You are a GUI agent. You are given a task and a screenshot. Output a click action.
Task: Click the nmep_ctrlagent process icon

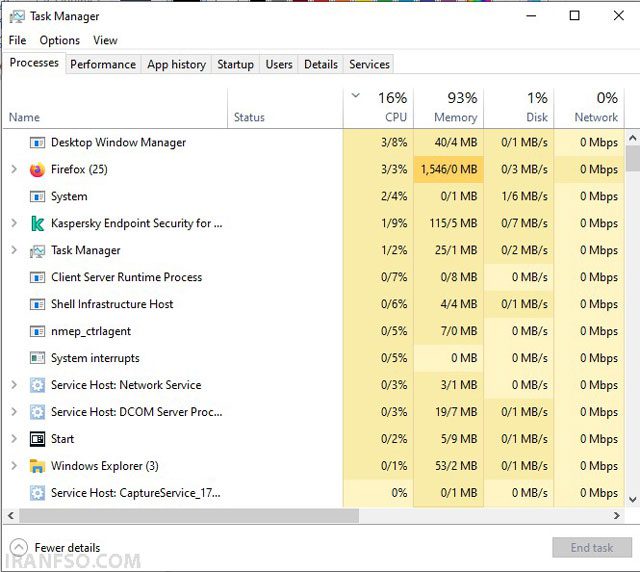(37, 331)
